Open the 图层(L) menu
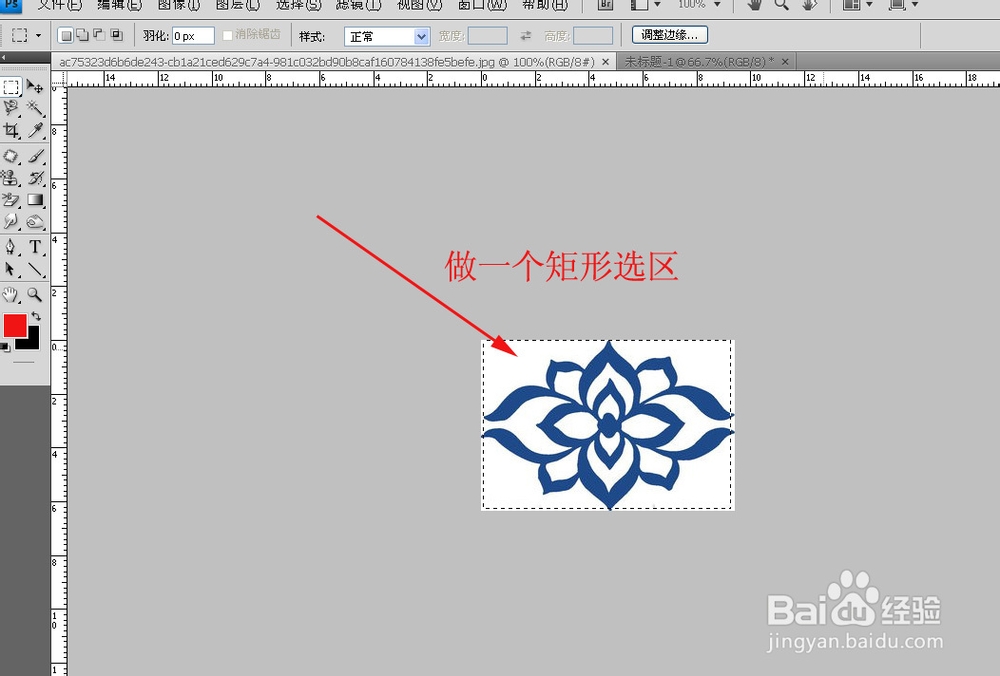The width and height of the screenshot is (1000, 676). pos(237,5)
